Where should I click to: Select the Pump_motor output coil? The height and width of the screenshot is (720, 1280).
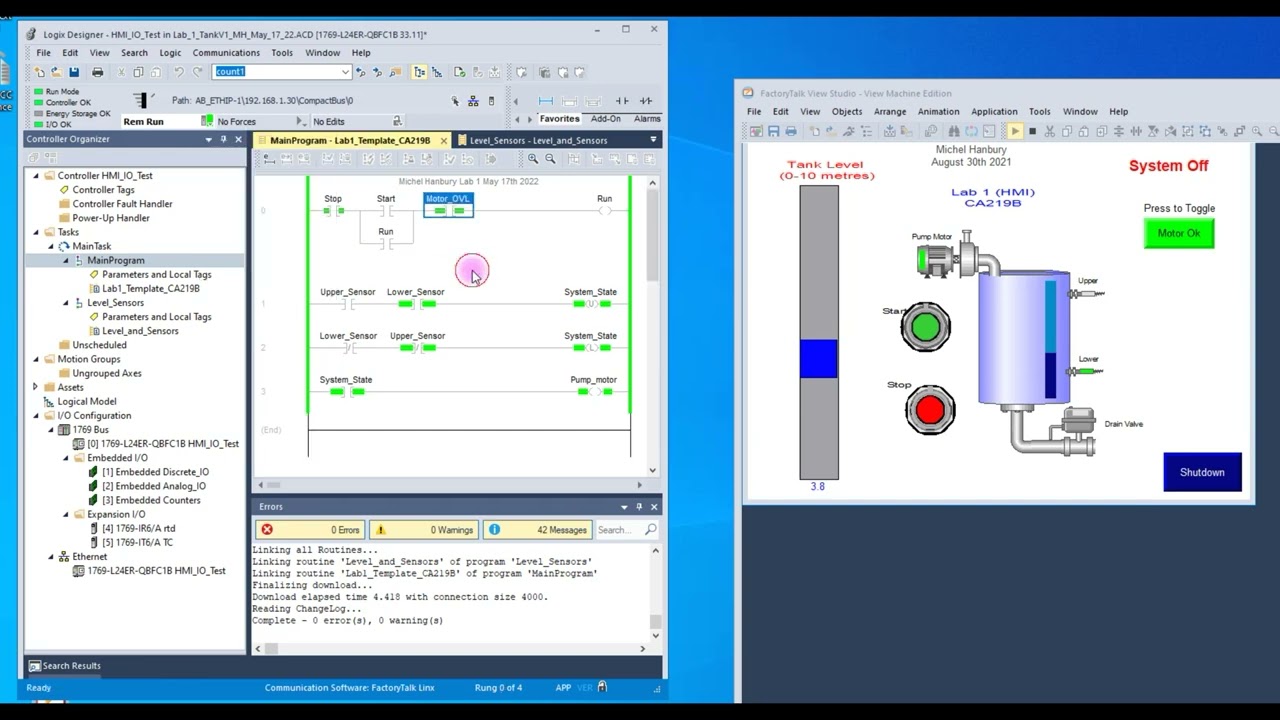594,392
